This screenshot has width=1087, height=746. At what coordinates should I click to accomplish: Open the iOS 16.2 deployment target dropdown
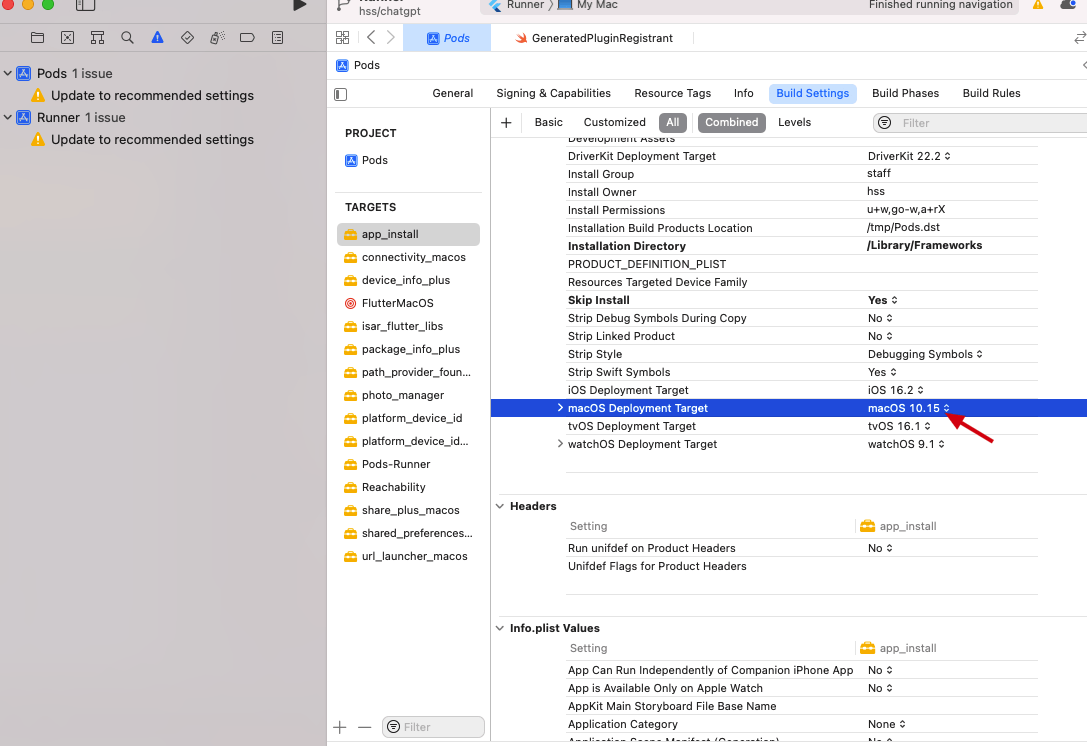coord(896,390)
